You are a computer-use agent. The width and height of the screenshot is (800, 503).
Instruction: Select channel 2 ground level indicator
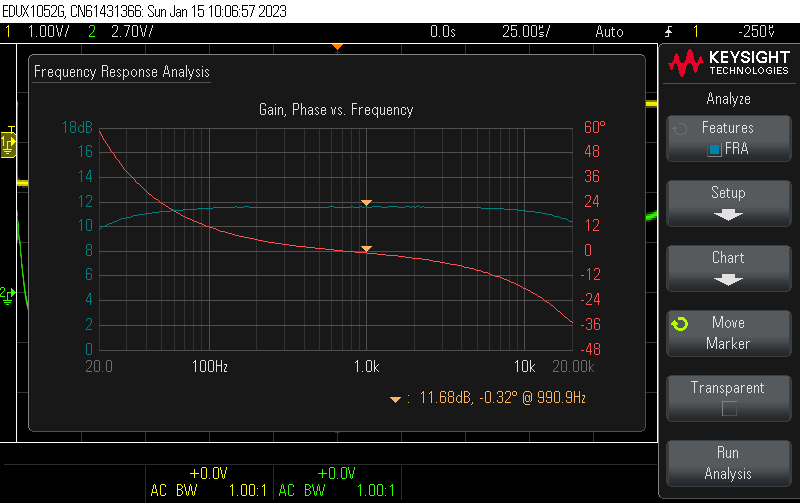8,295
